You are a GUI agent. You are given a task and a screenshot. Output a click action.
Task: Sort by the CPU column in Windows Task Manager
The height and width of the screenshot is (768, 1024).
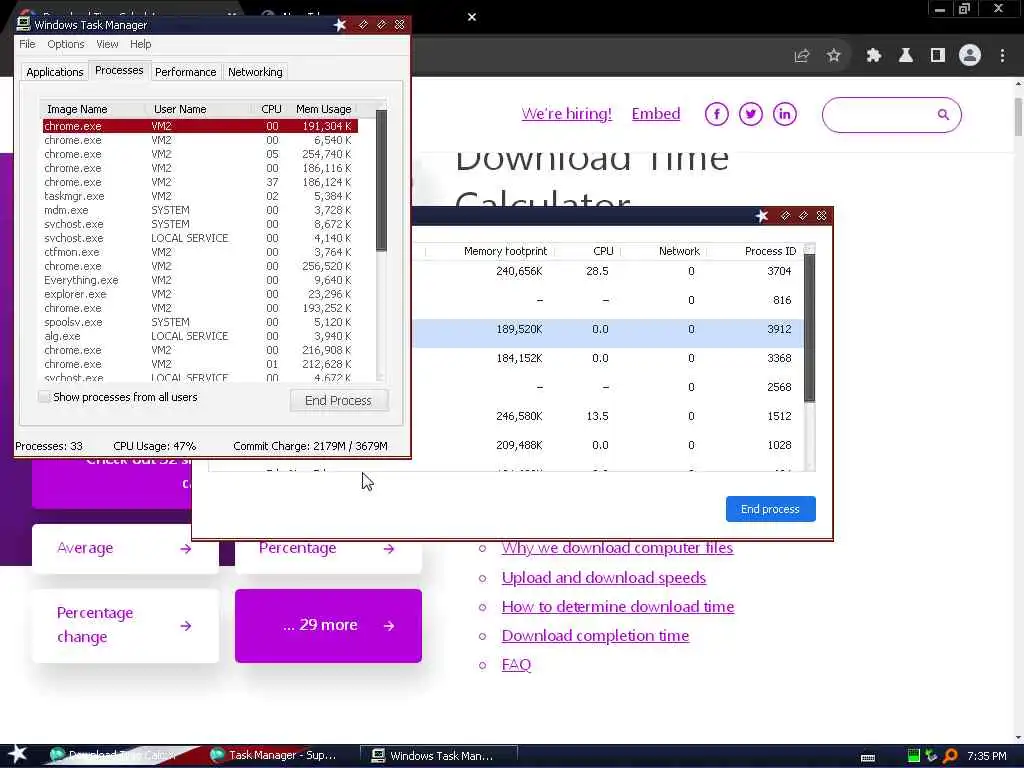[x=270, y=109]
